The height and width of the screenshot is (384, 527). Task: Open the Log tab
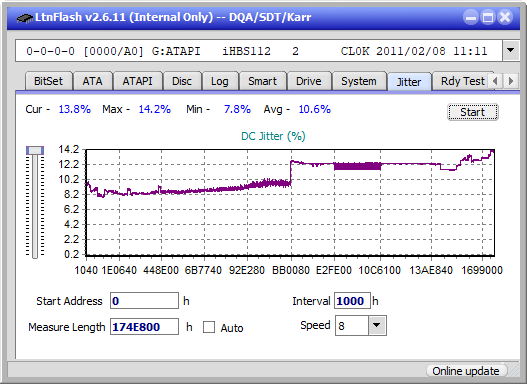(x=219, y=81)
